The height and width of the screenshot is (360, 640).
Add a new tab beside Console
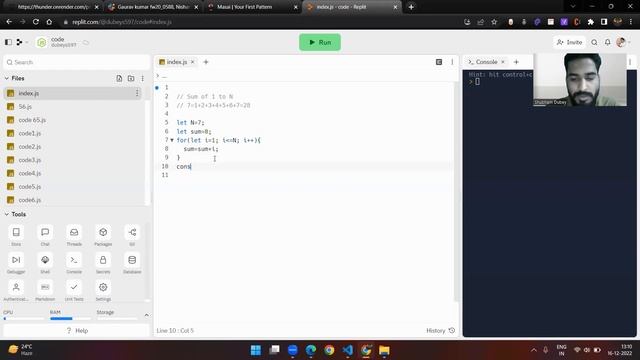point(516,62)
